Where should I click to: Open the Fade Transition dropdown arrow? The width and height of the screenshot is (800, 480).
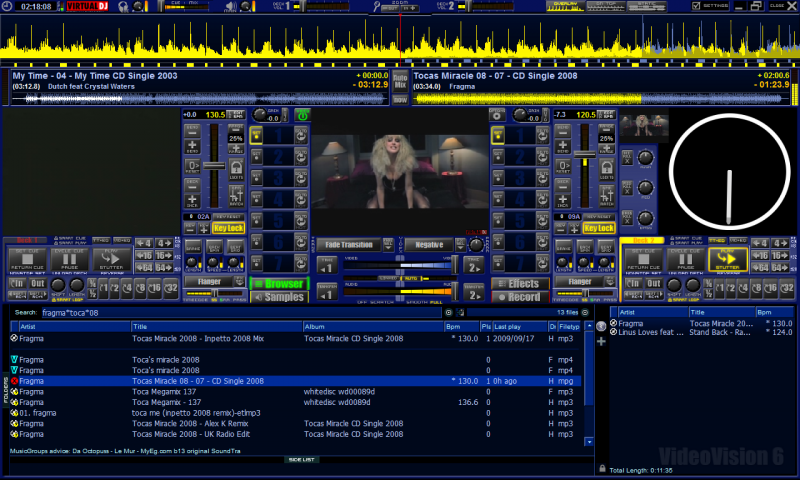tap(388, 245)
